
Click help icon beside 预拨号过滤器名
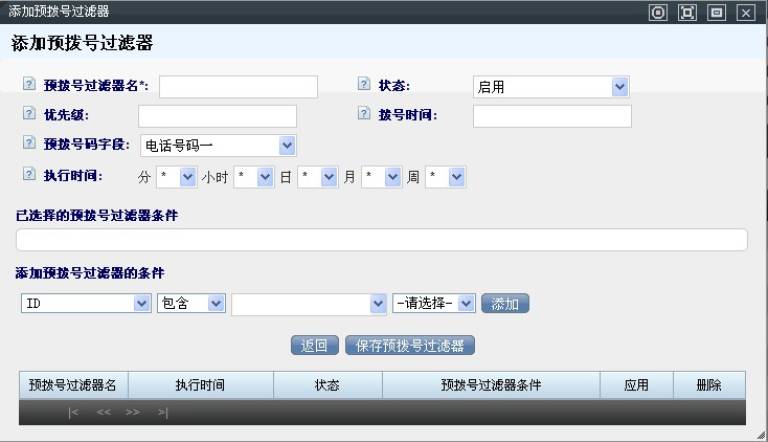(x=29, y=86)
